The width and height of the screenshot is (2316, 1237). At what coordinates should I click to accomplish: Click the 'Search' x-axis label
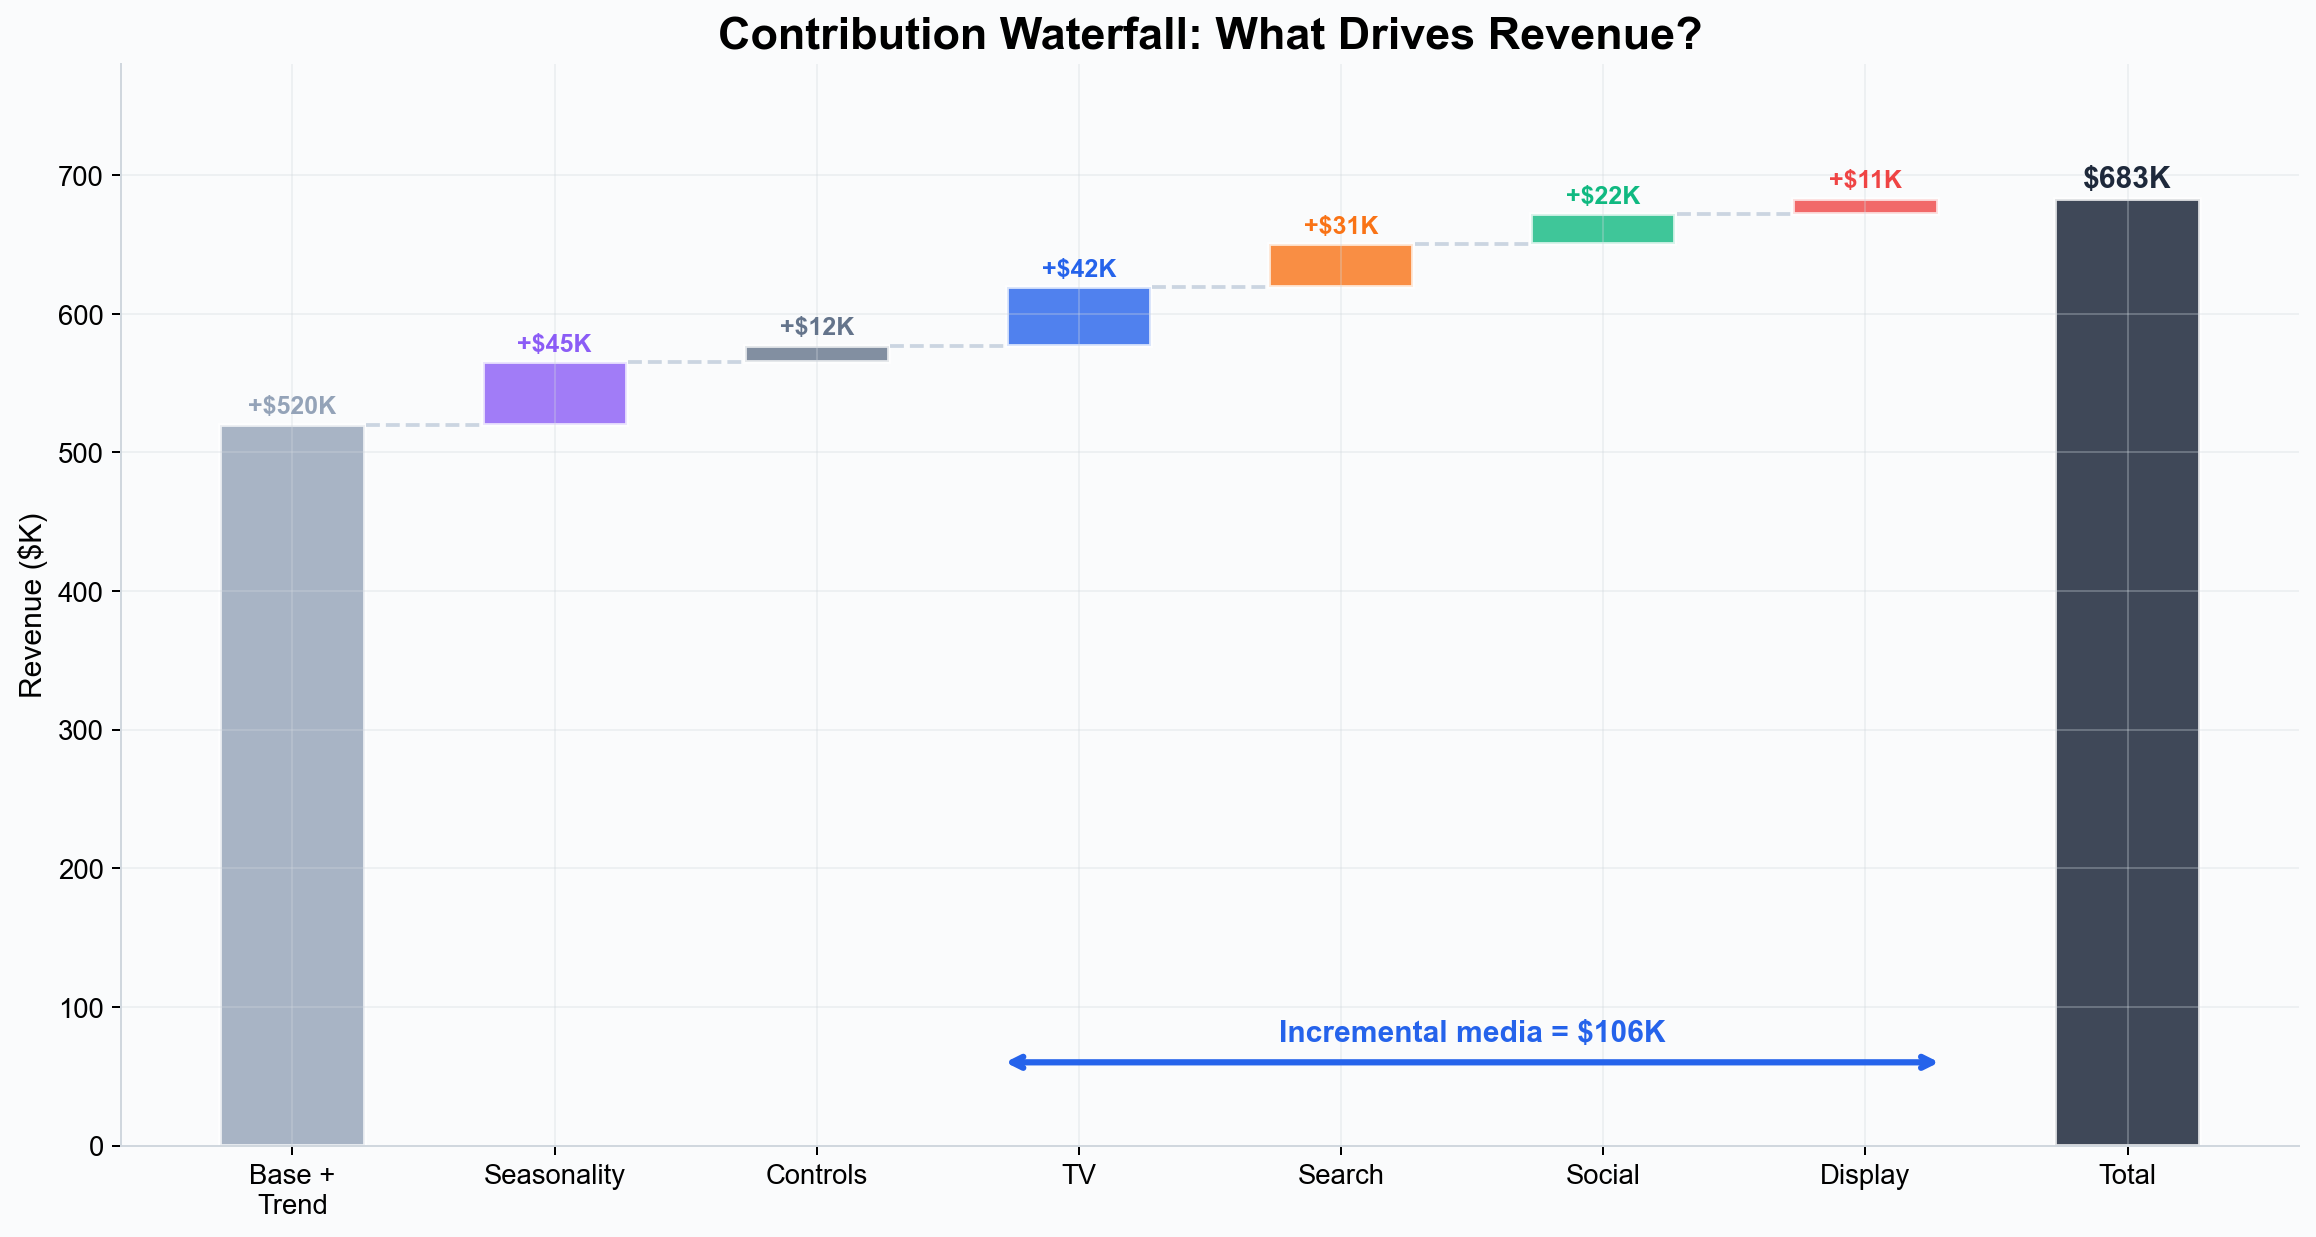tap(1341, 1175)
